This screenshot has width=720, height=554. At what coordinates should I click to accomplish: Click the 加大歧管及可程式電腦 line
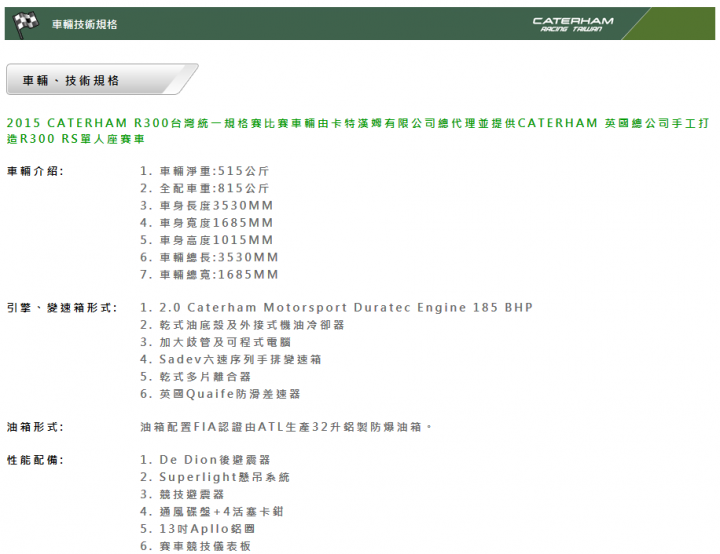[x=215, y=342]
